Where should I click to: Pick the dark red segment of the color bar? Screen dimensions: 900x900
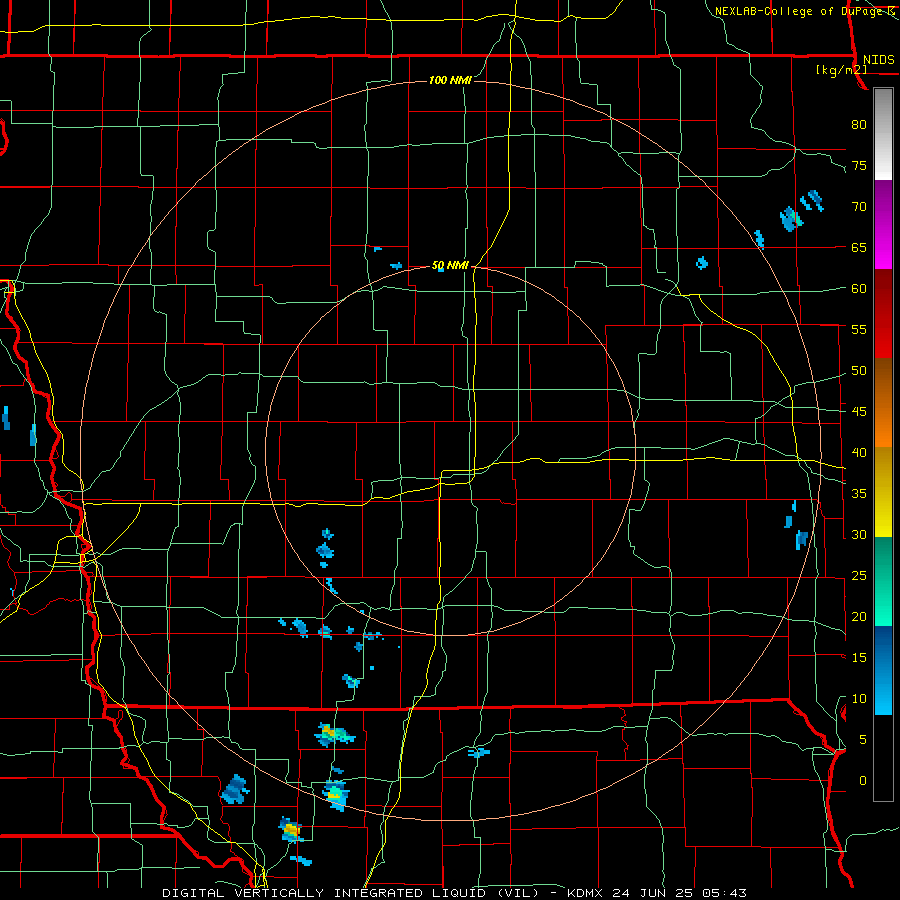pyautogui.click(x=883, y=314)
